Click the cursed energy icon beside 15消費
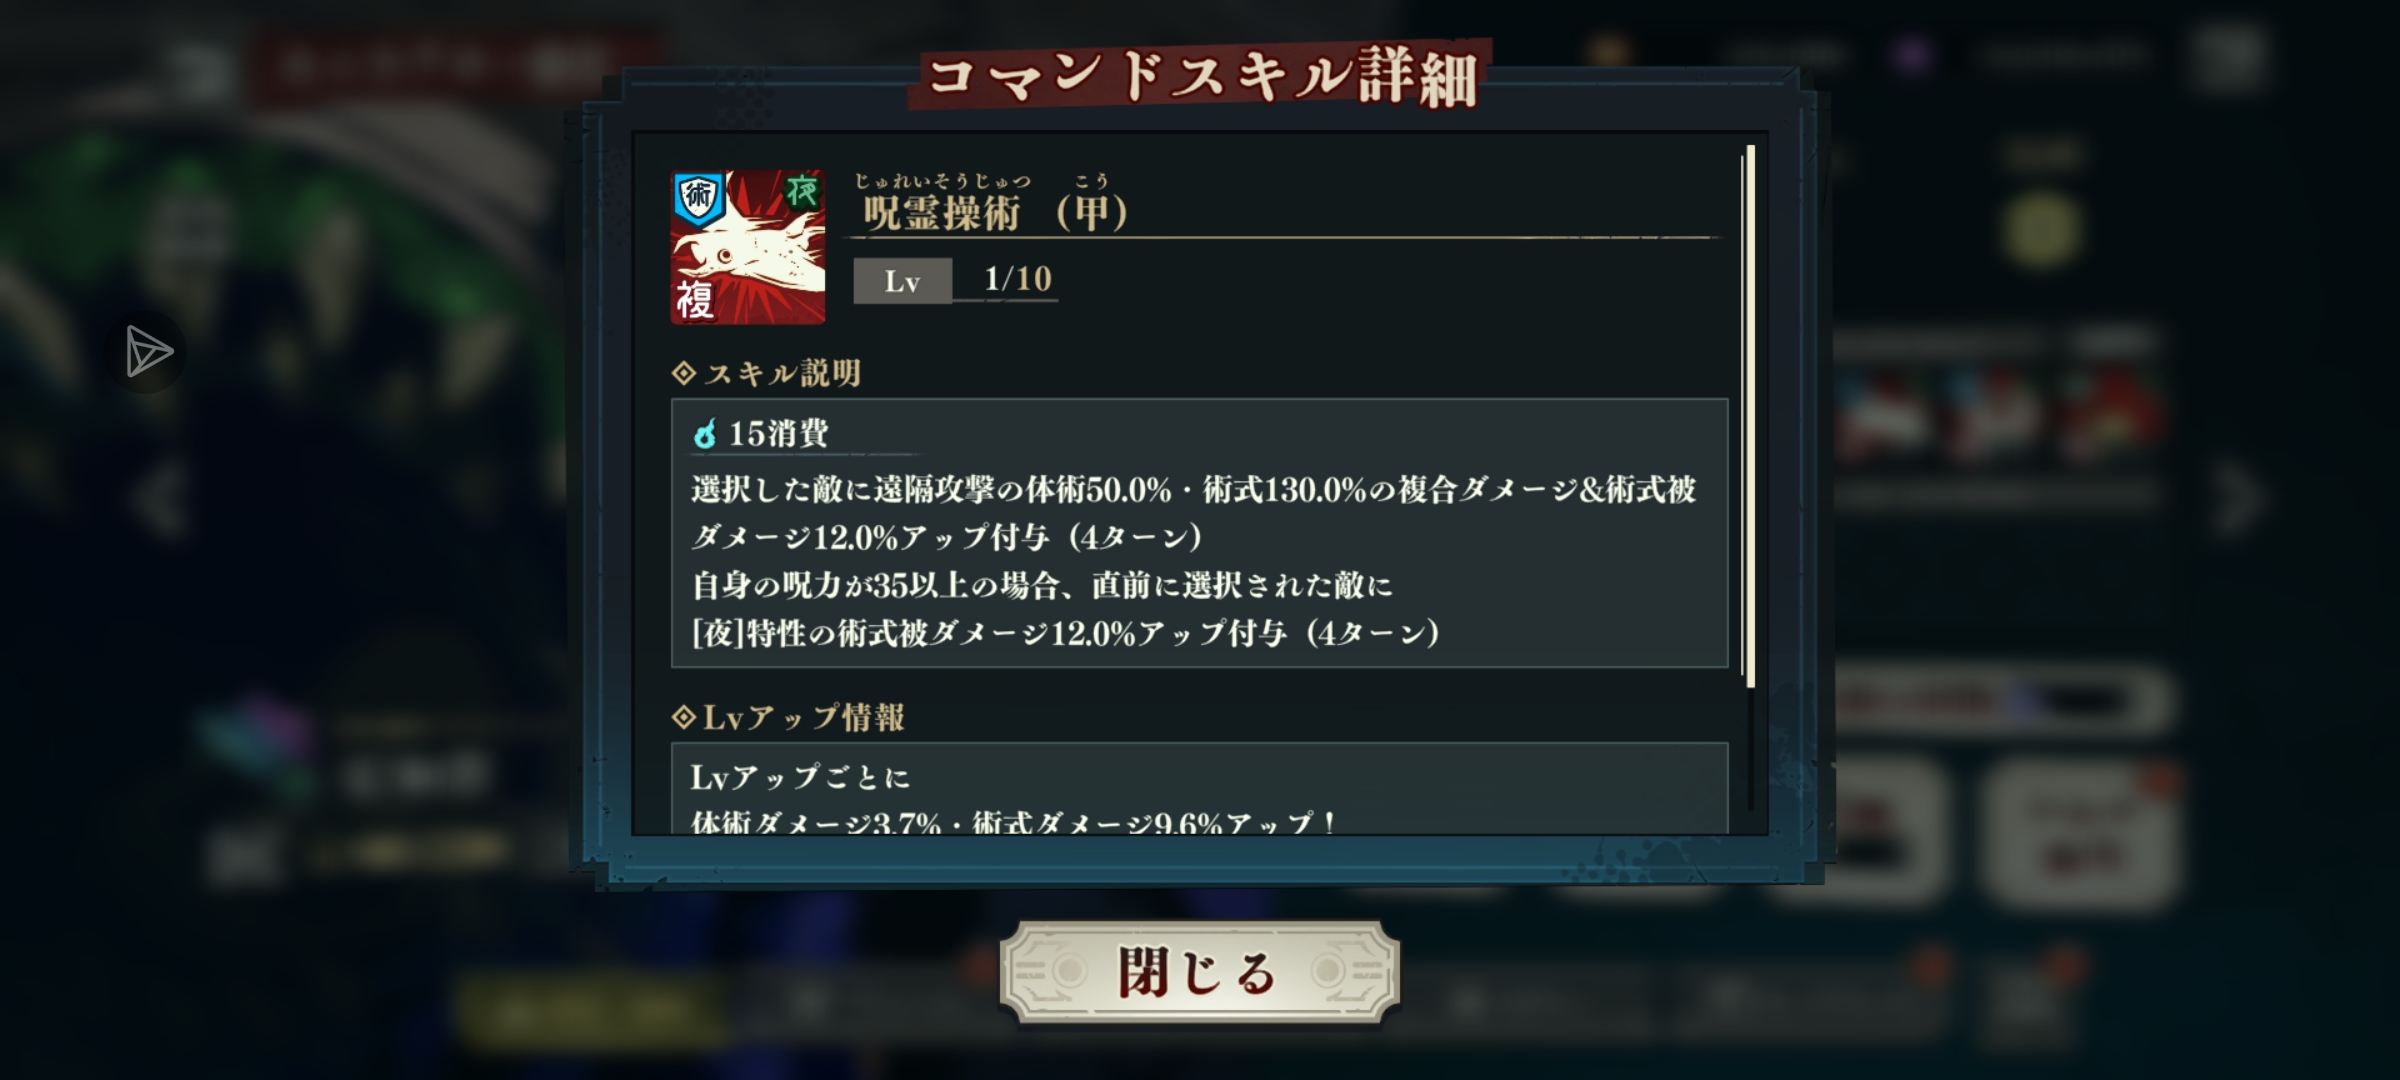The height and width of the screenshot is (1080, 2400). pyautogui.click(x=705, y=434)
